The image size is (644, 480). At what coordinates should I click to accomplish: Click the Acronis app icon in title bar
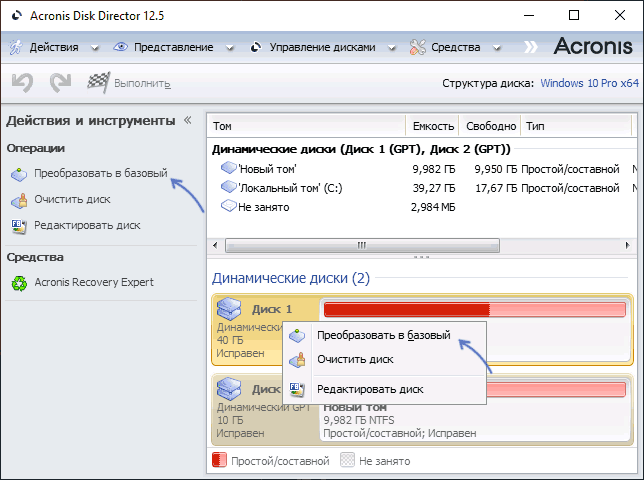pos(16,16)
